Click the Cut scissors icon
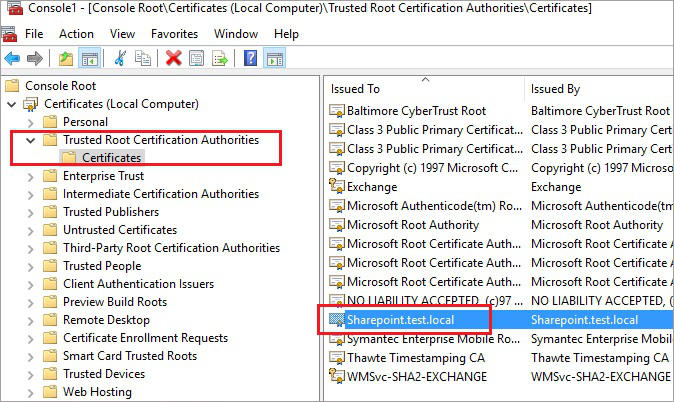This screenshot has width=674, height=402. 120,58
